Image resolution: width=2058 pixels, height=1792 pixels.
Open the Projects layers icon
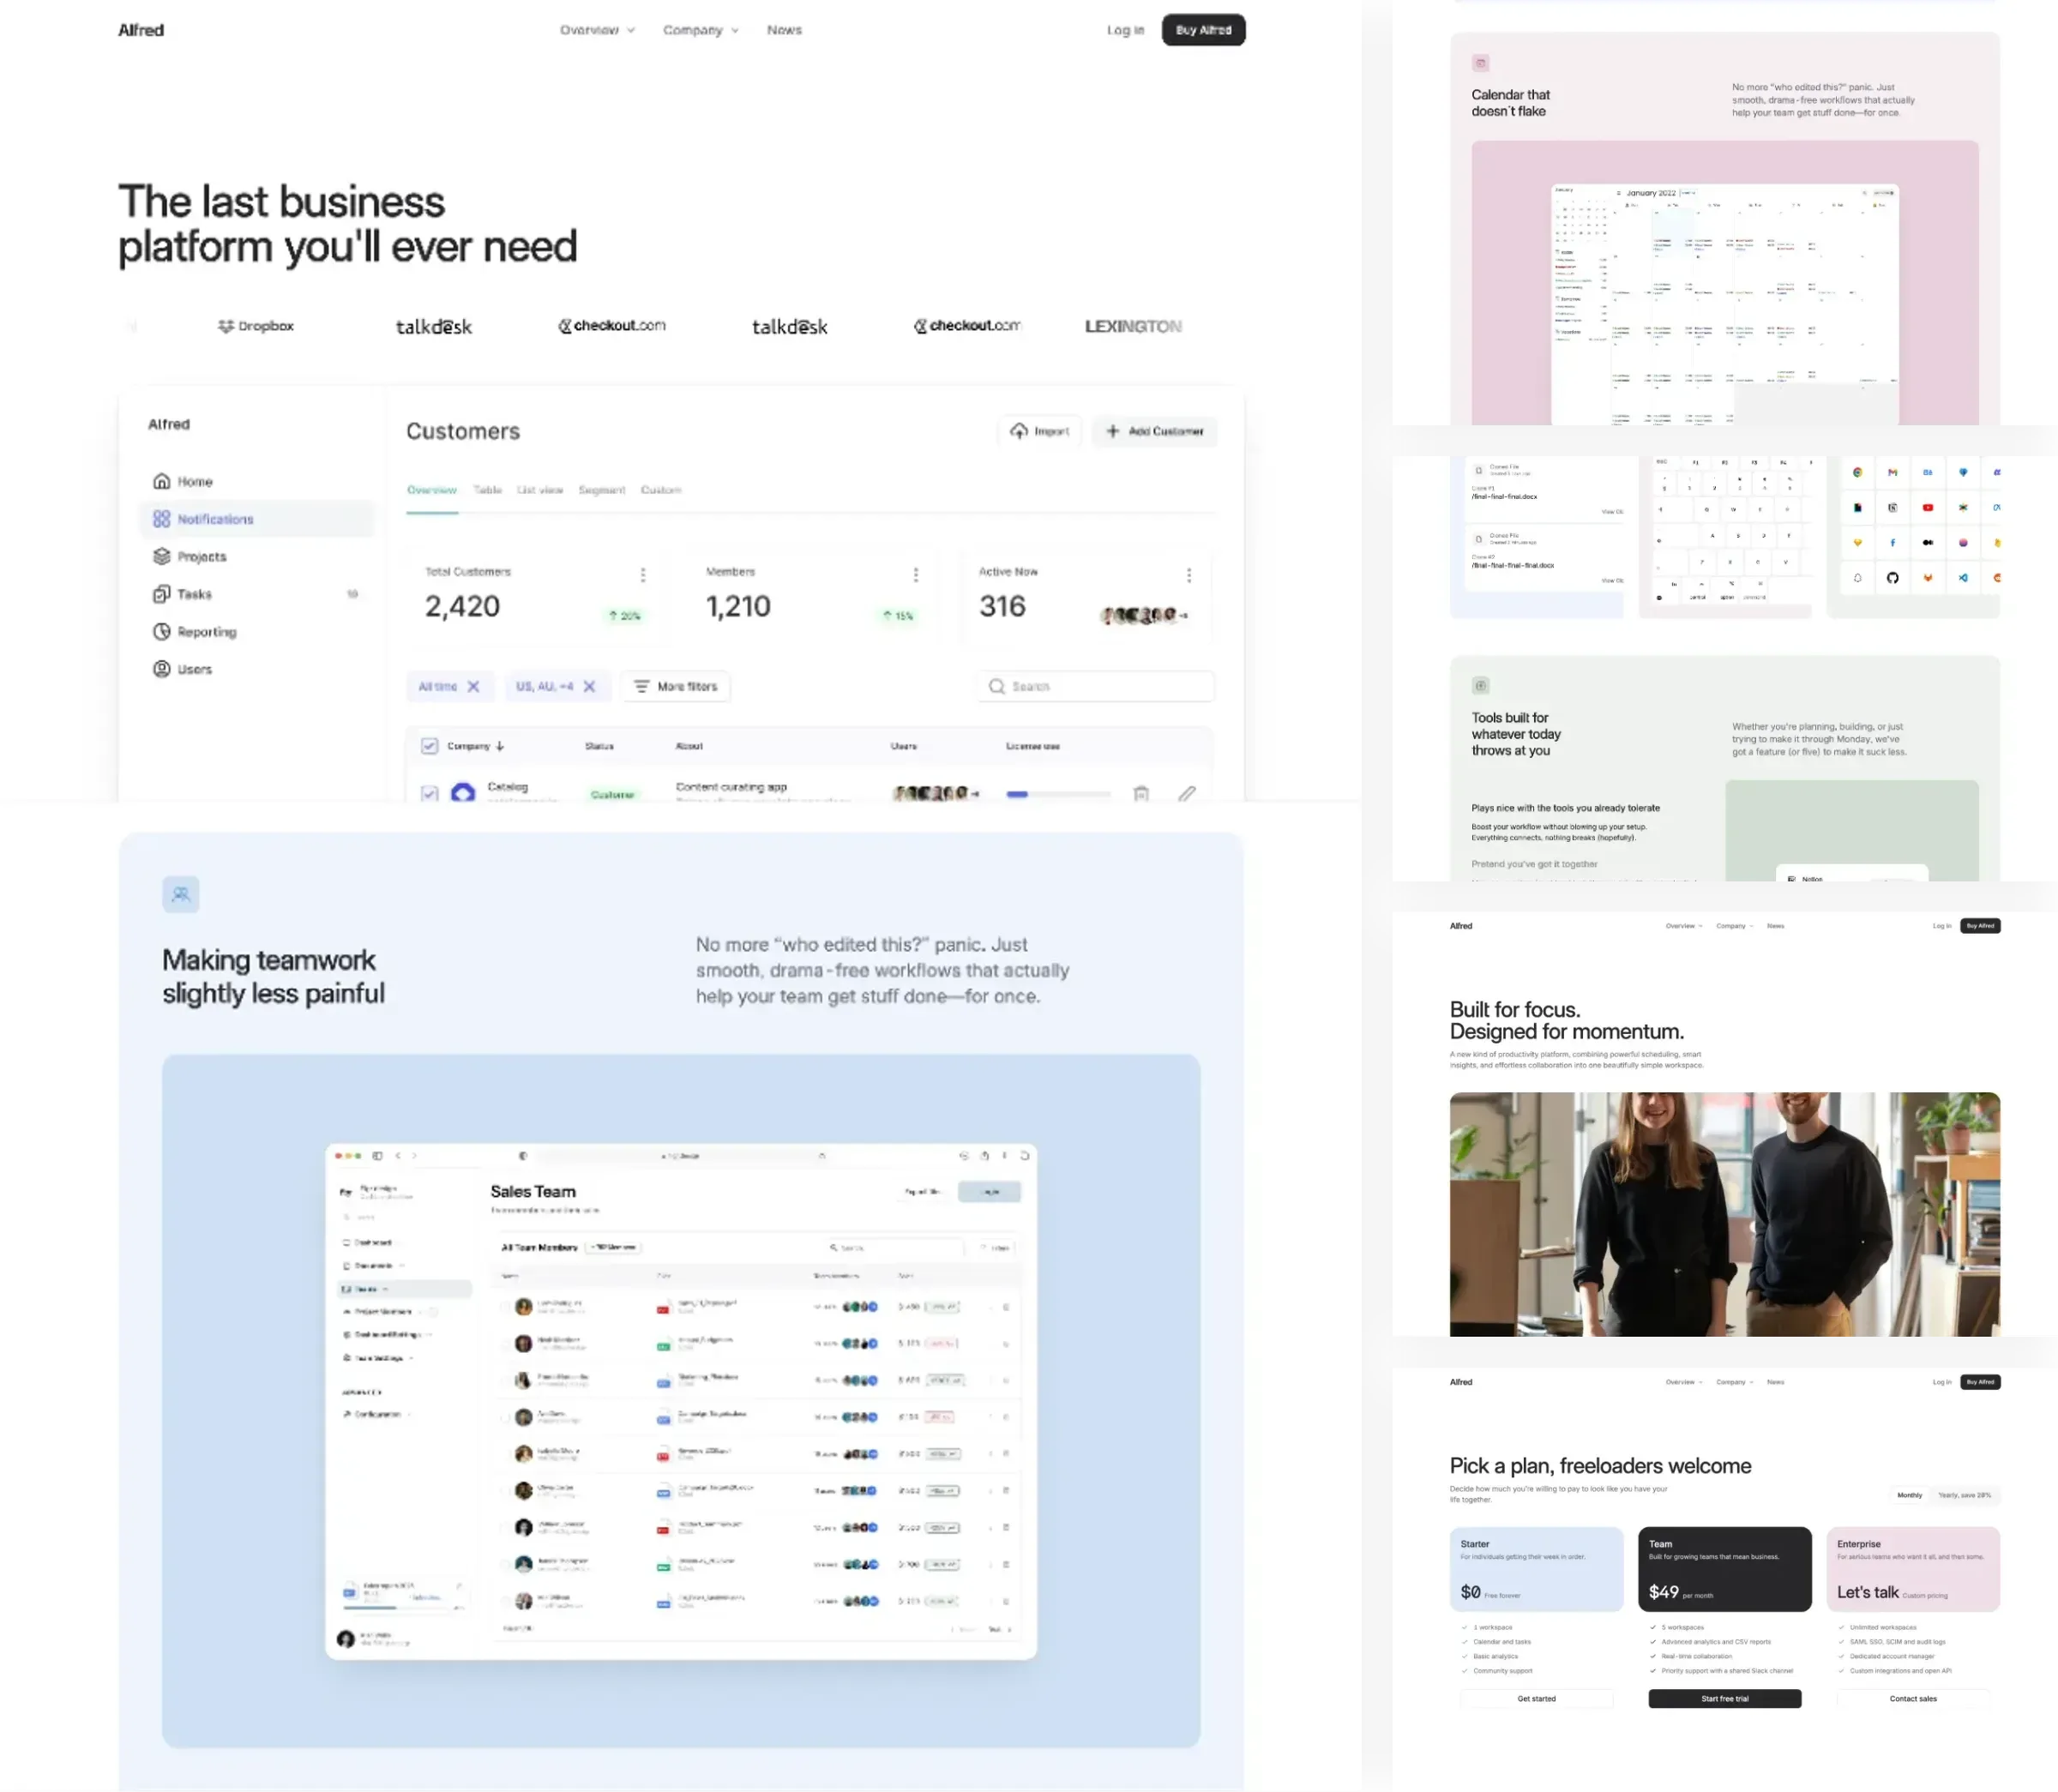(x=161, y=556)
